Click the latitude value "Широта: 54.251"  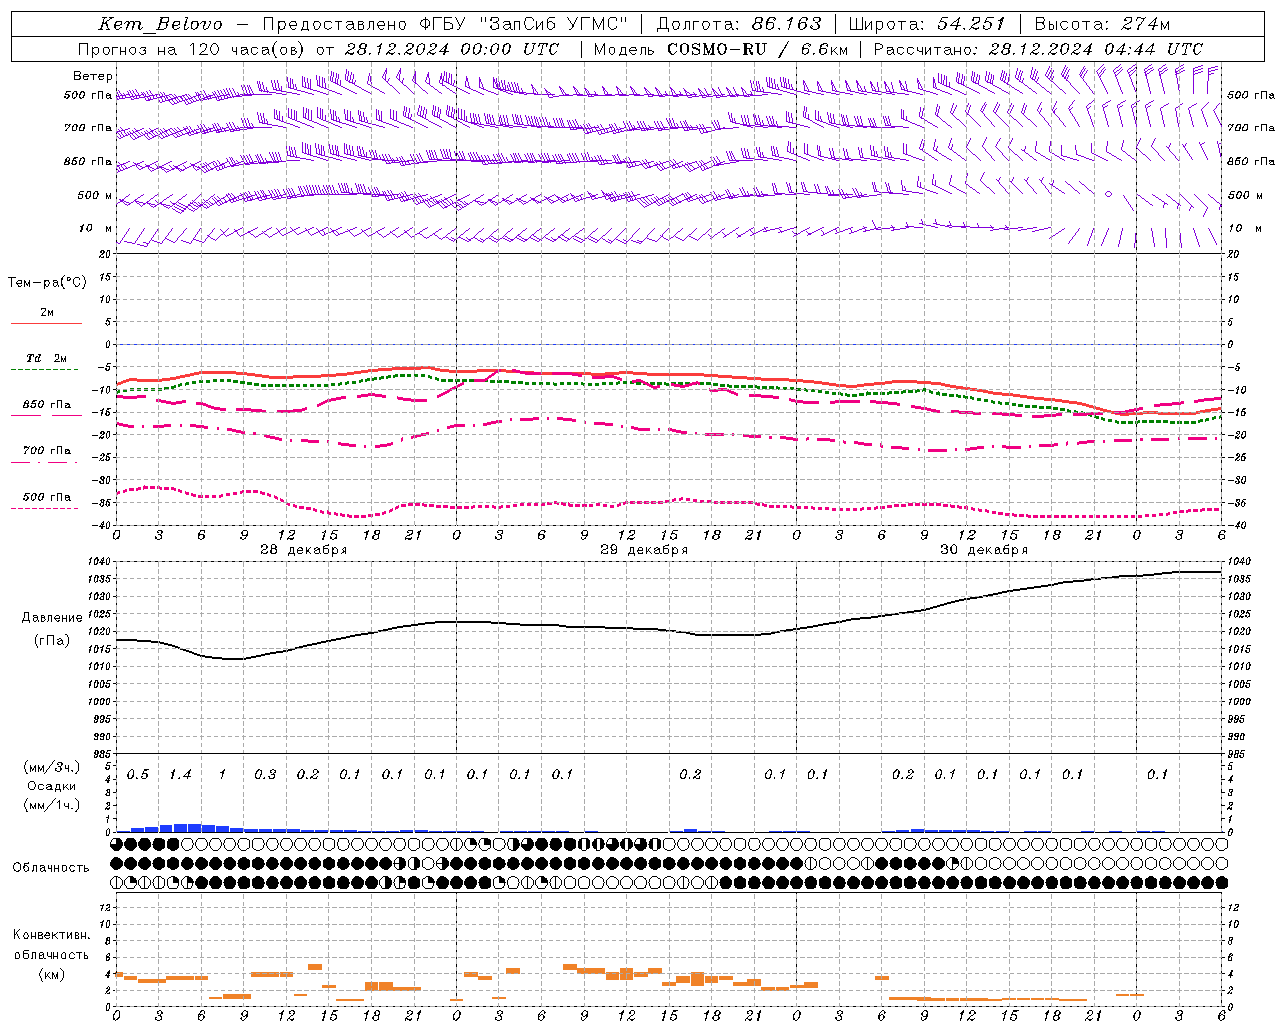[x=927, y=24]
